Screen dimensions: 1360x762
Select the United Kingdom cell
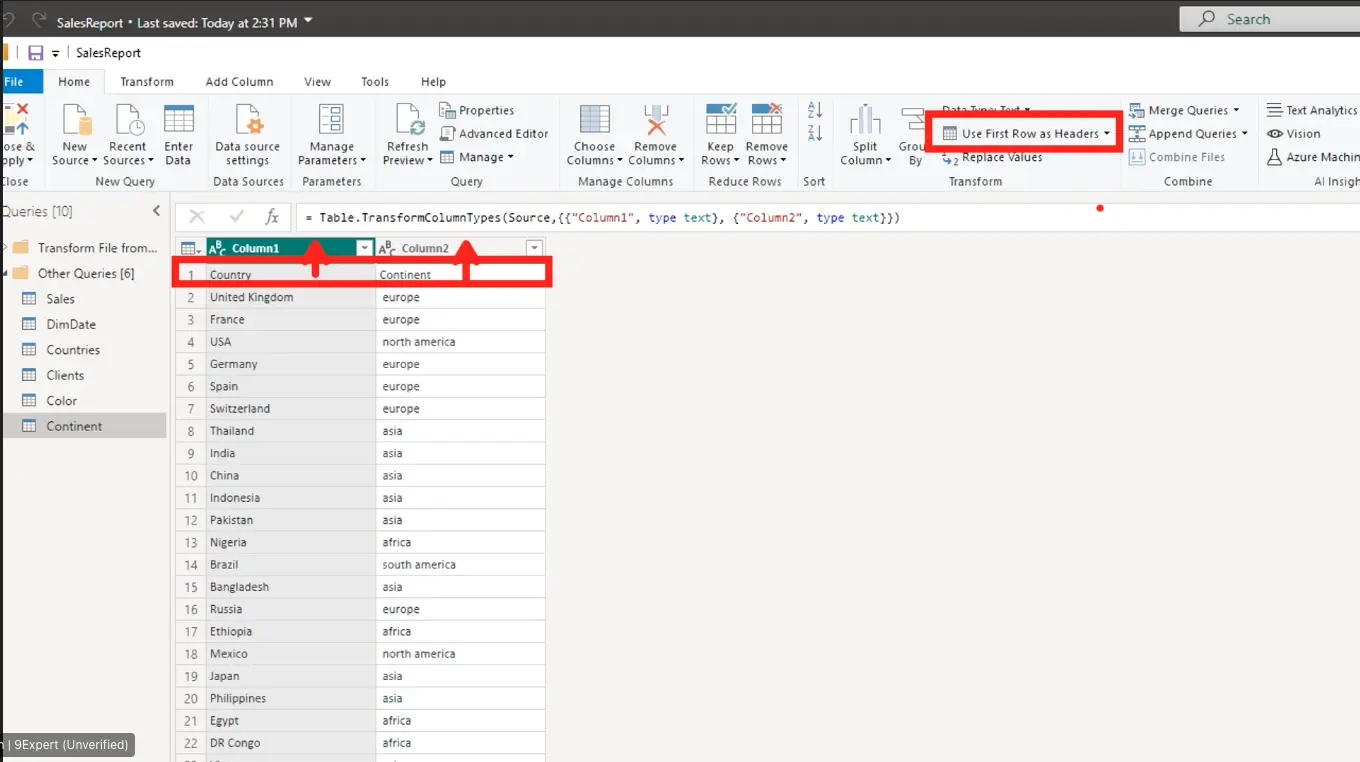click(x=290, y=297)
